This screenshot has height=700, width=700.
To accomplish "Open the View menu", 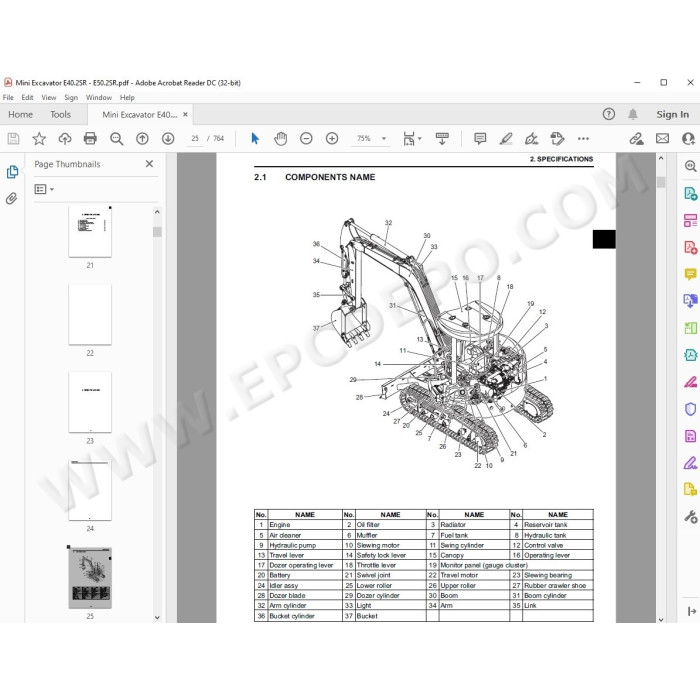I will (49, 97).
